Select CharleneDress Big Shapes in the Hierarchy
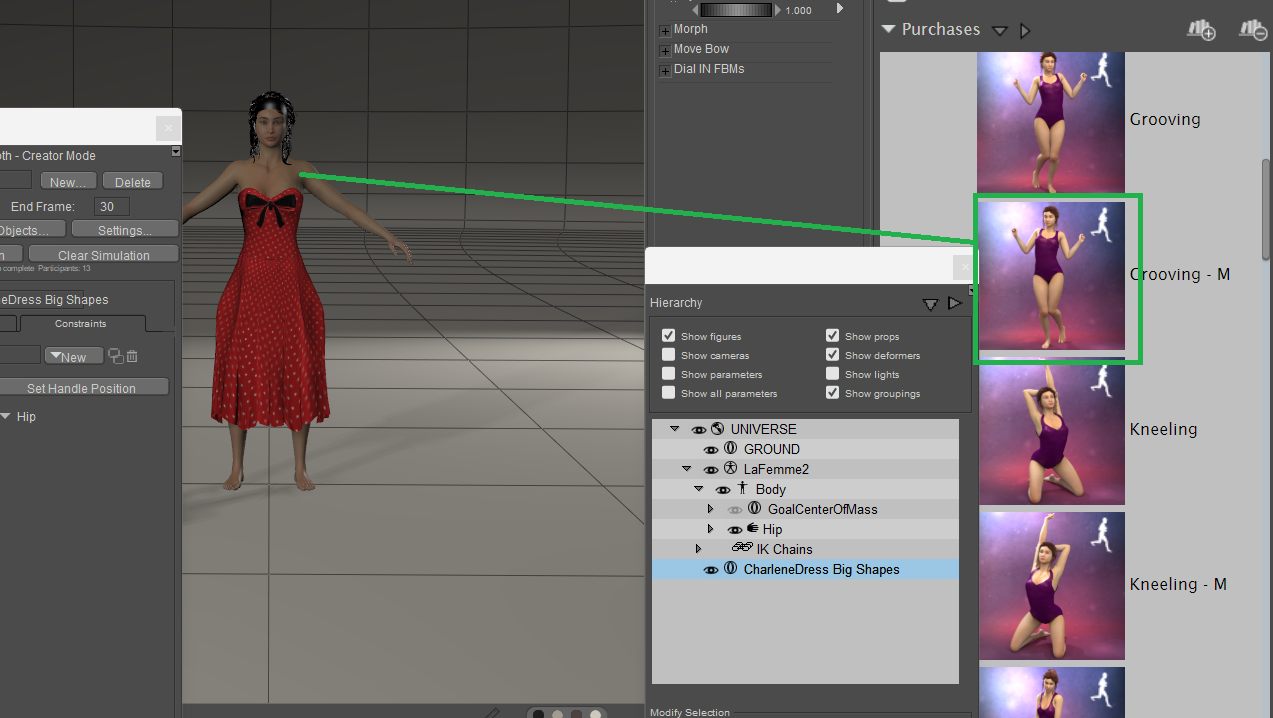1273x718 pixels. pos(821,569)
